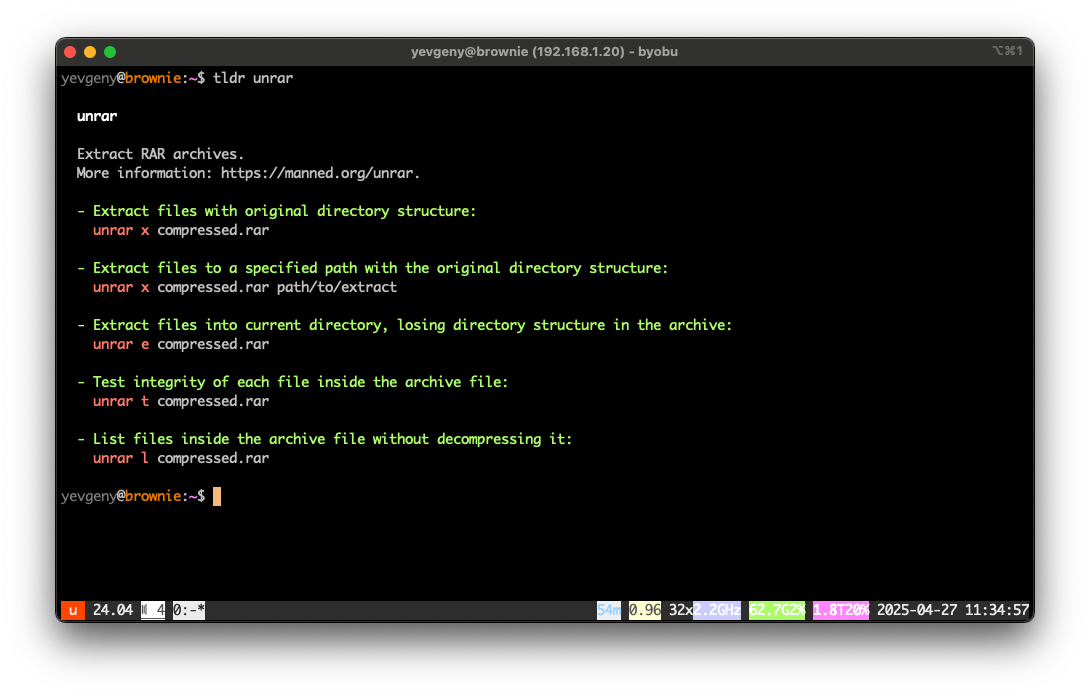Click the updates count indicator '4'
1090x696 pixels.
click(x=154, y=610)
